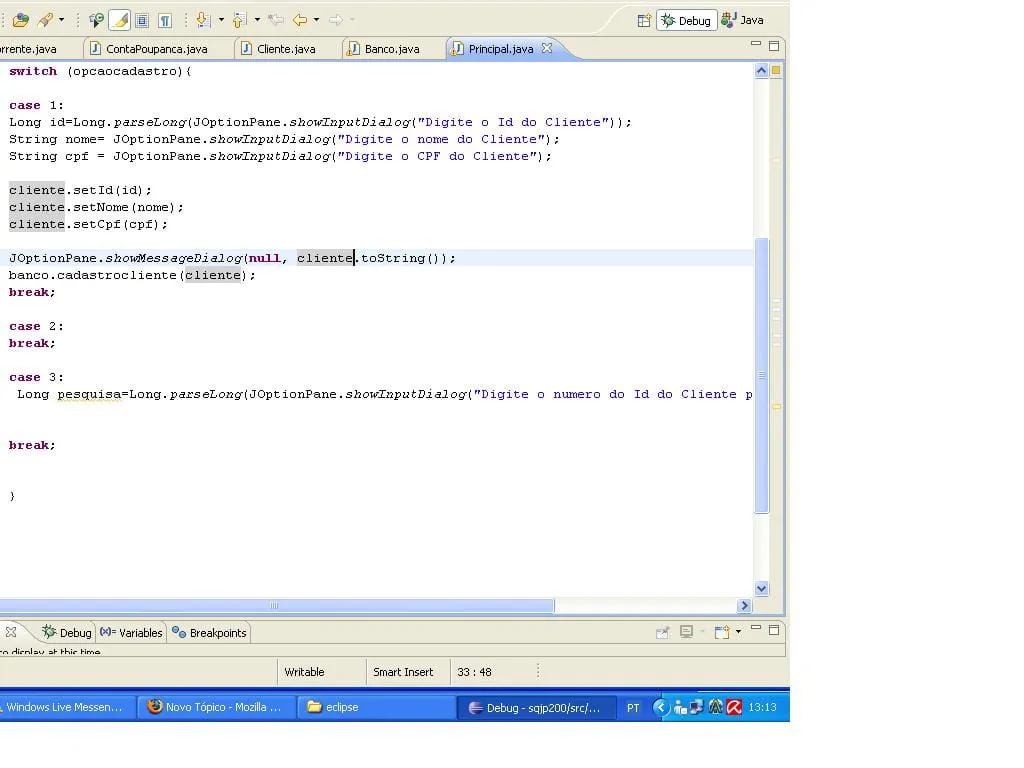Toggle Mark Occurrences highlighter button
The image size is (1024, 768).
click(119, 20)
